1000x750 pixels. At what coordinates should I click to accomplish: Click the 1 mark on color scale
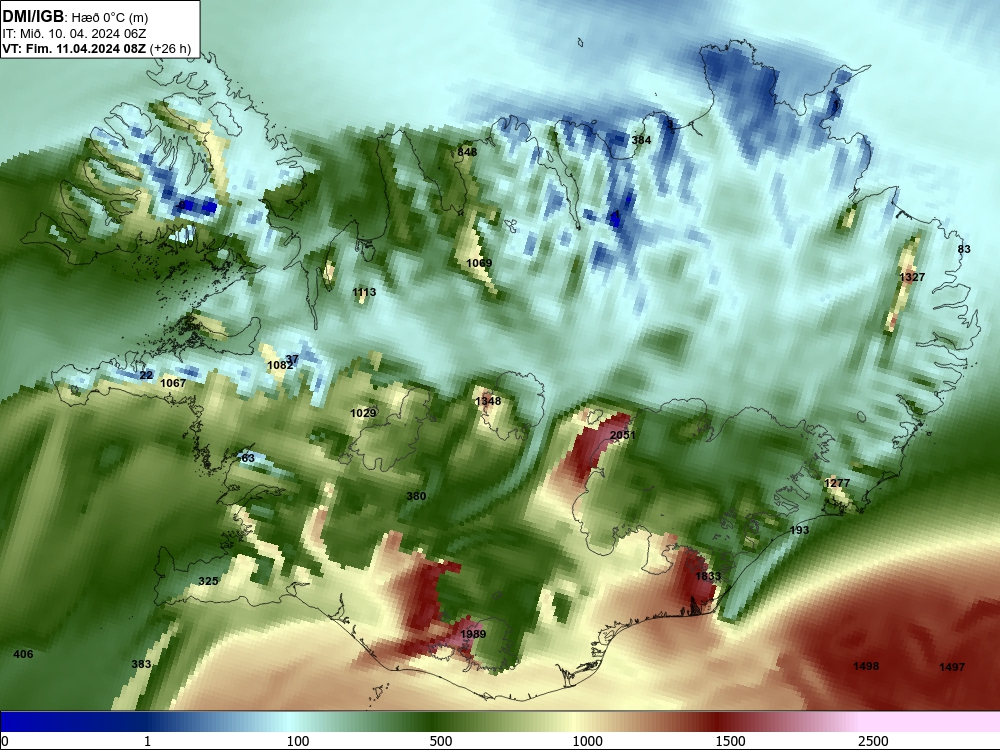point(147,741)
